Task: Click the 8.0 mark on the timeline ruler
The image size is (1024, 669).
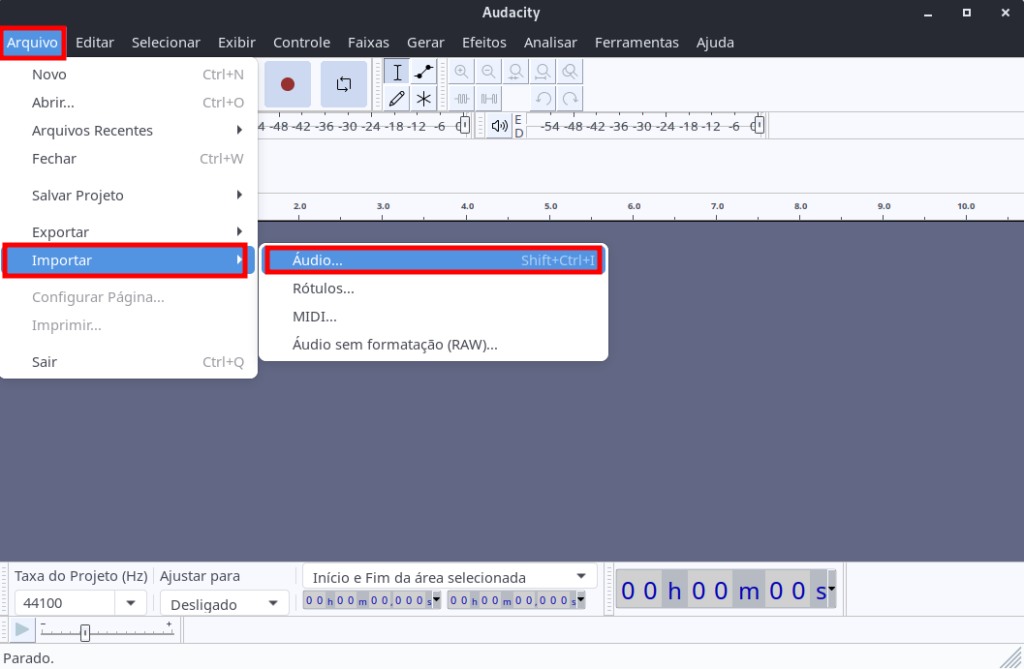Action: [801, 206]
